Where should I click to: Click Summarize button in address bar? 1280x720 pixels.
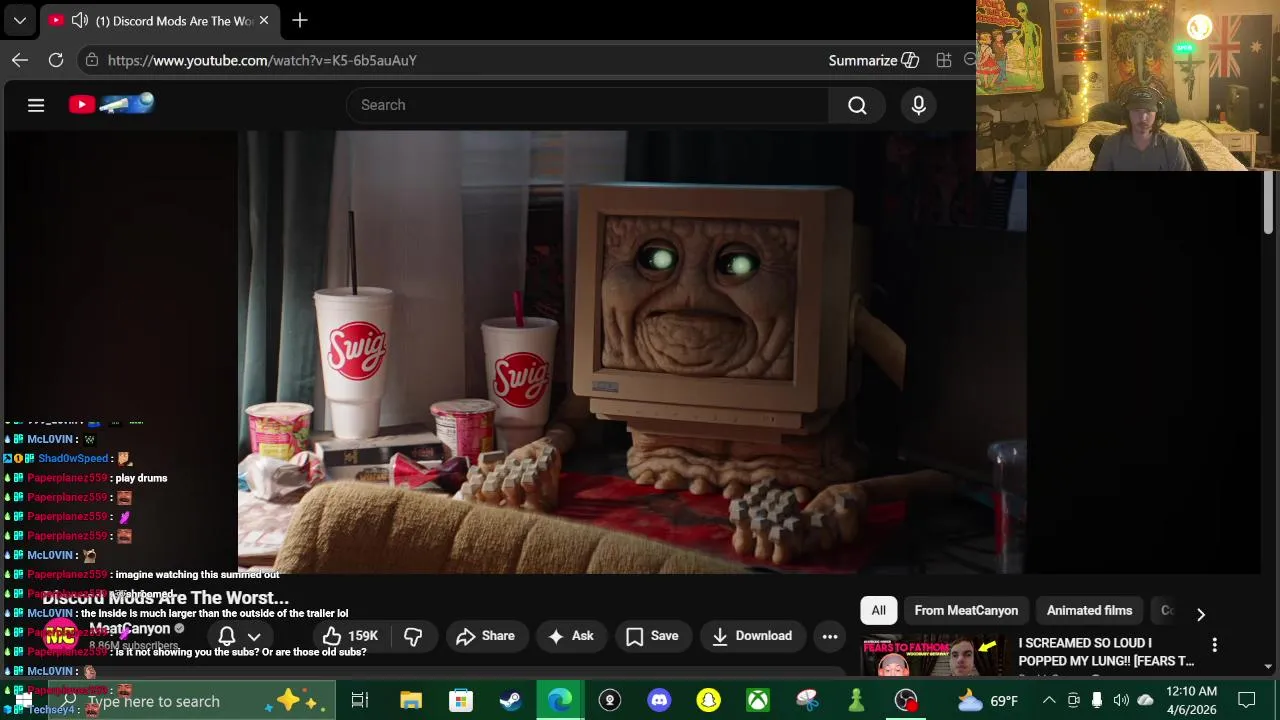[873, 60]
